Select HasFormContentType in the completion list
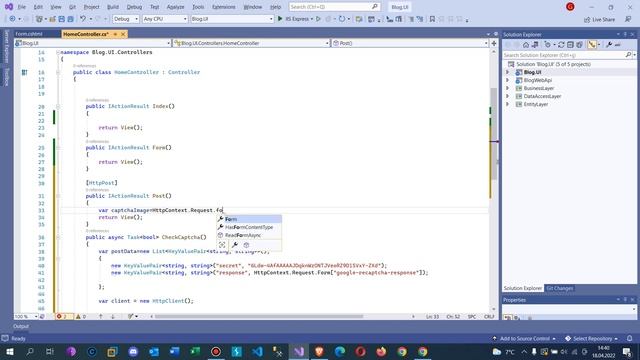Screen dimensions: 640x360 click(249, 227)
